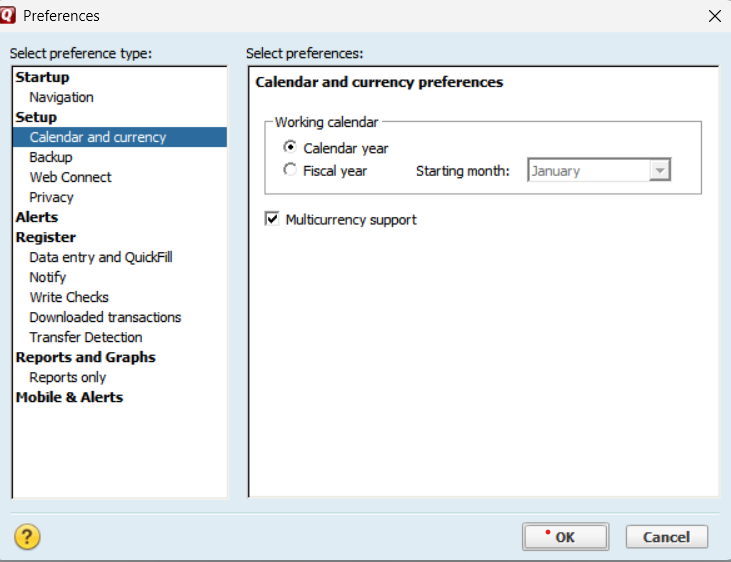Select Calendar and currency in the list

120,137
